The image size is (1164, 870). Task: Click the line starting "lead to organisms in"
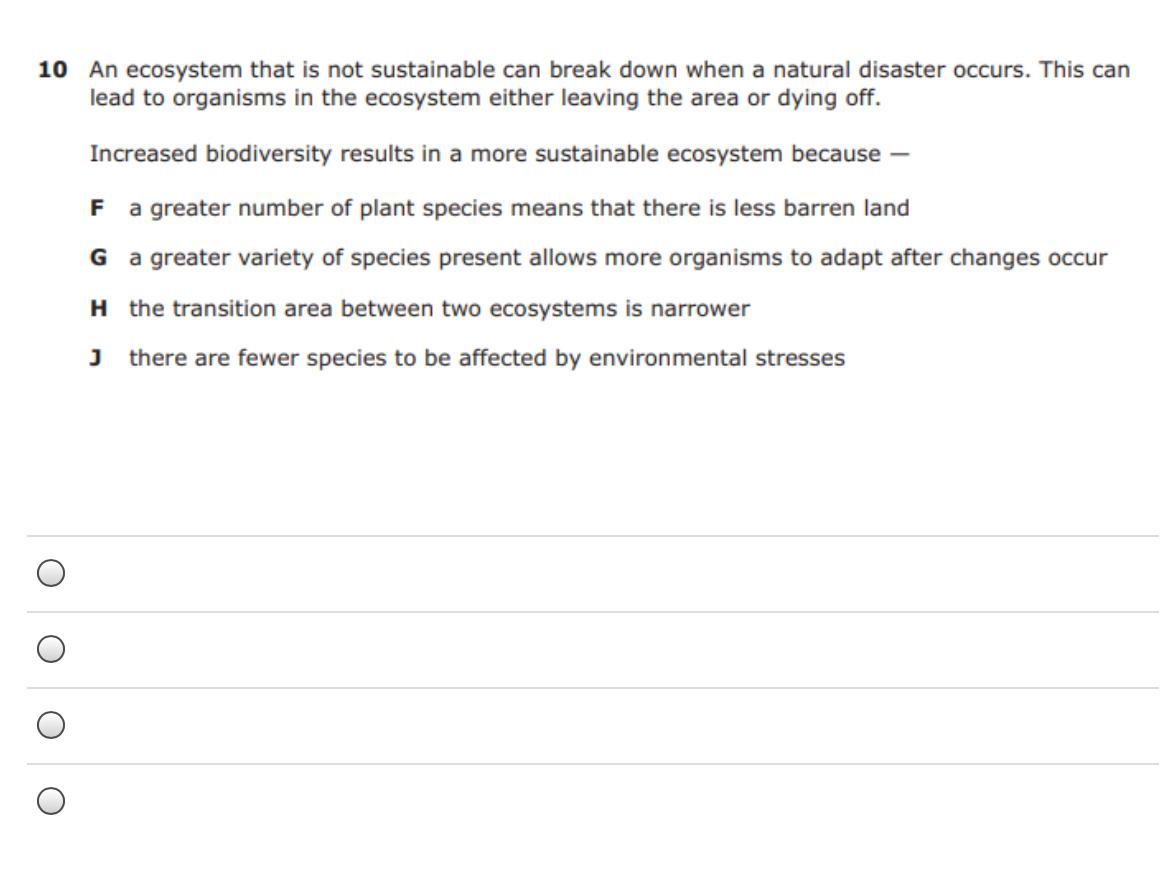[x=485, y=98]
